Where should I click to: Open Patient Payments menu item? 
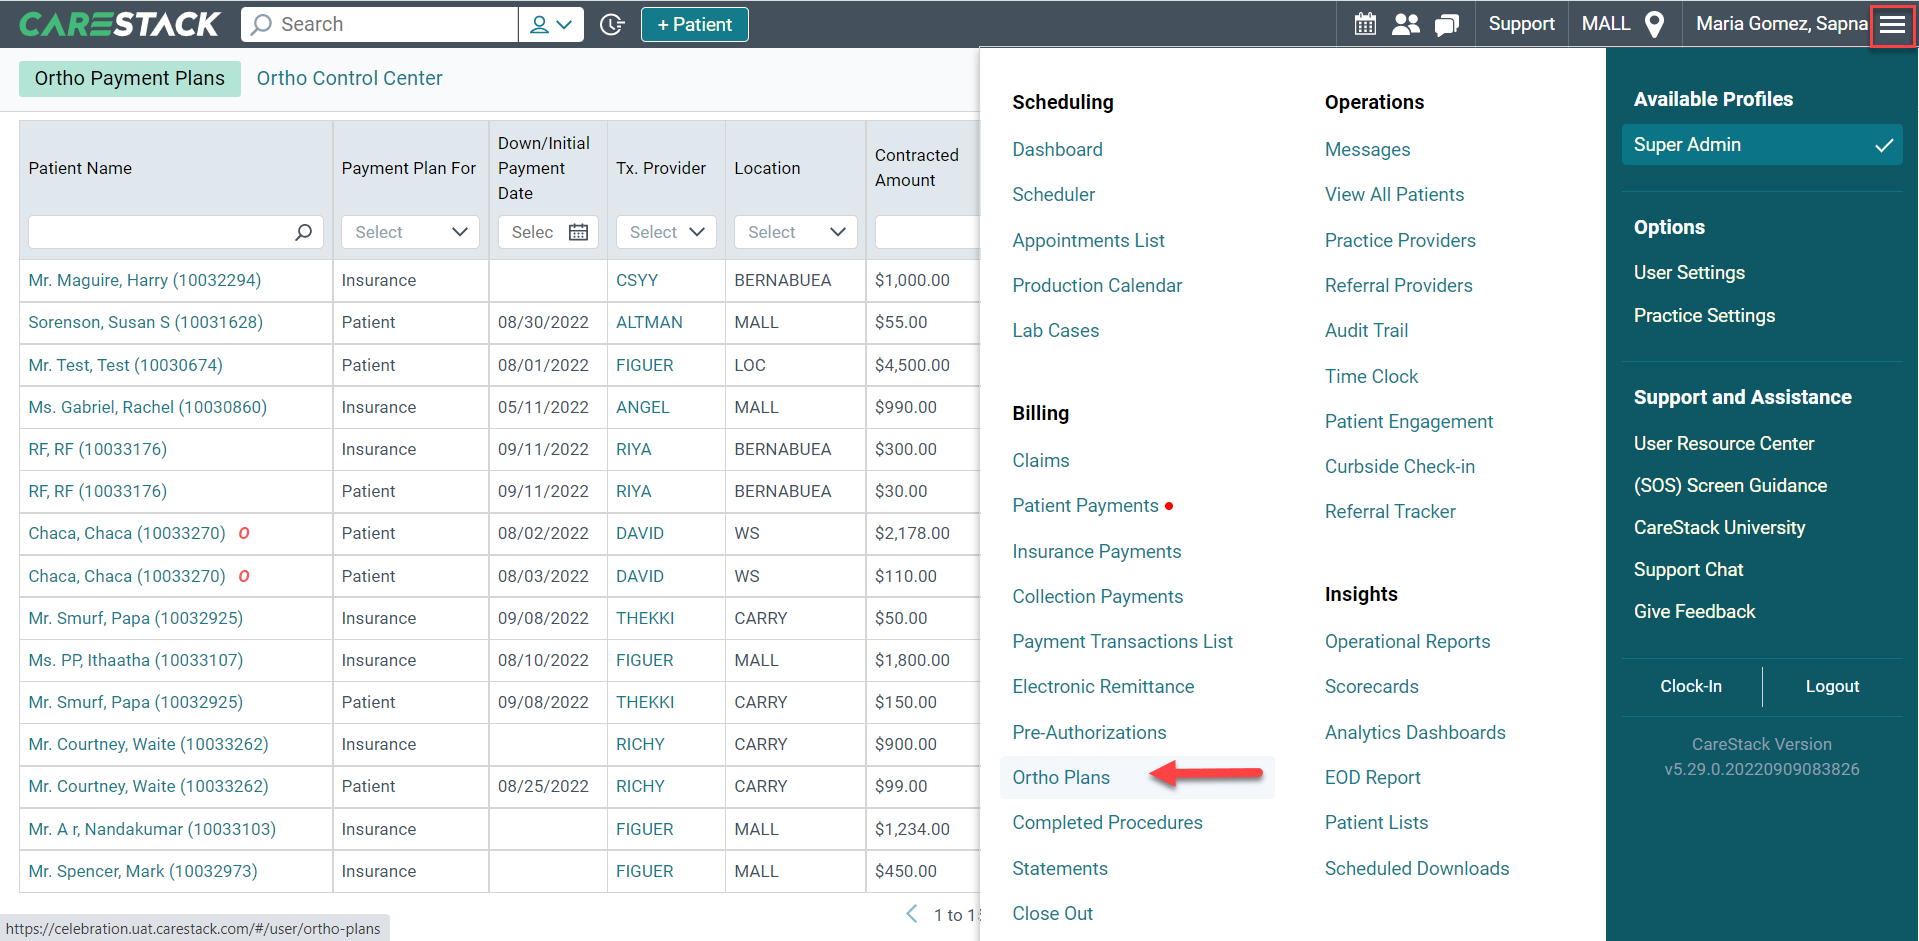click(1085, 505)
